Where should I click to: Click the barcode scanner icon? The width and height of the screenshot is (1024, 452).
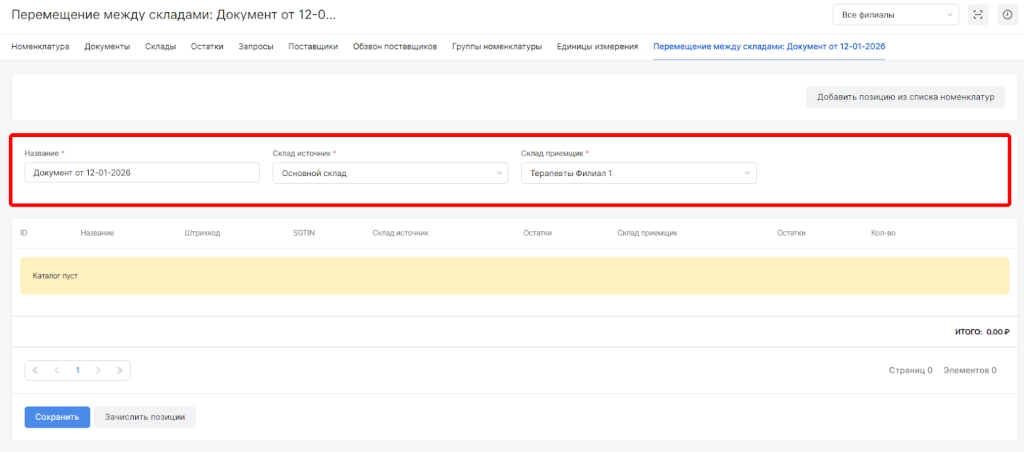coord(978,15)
